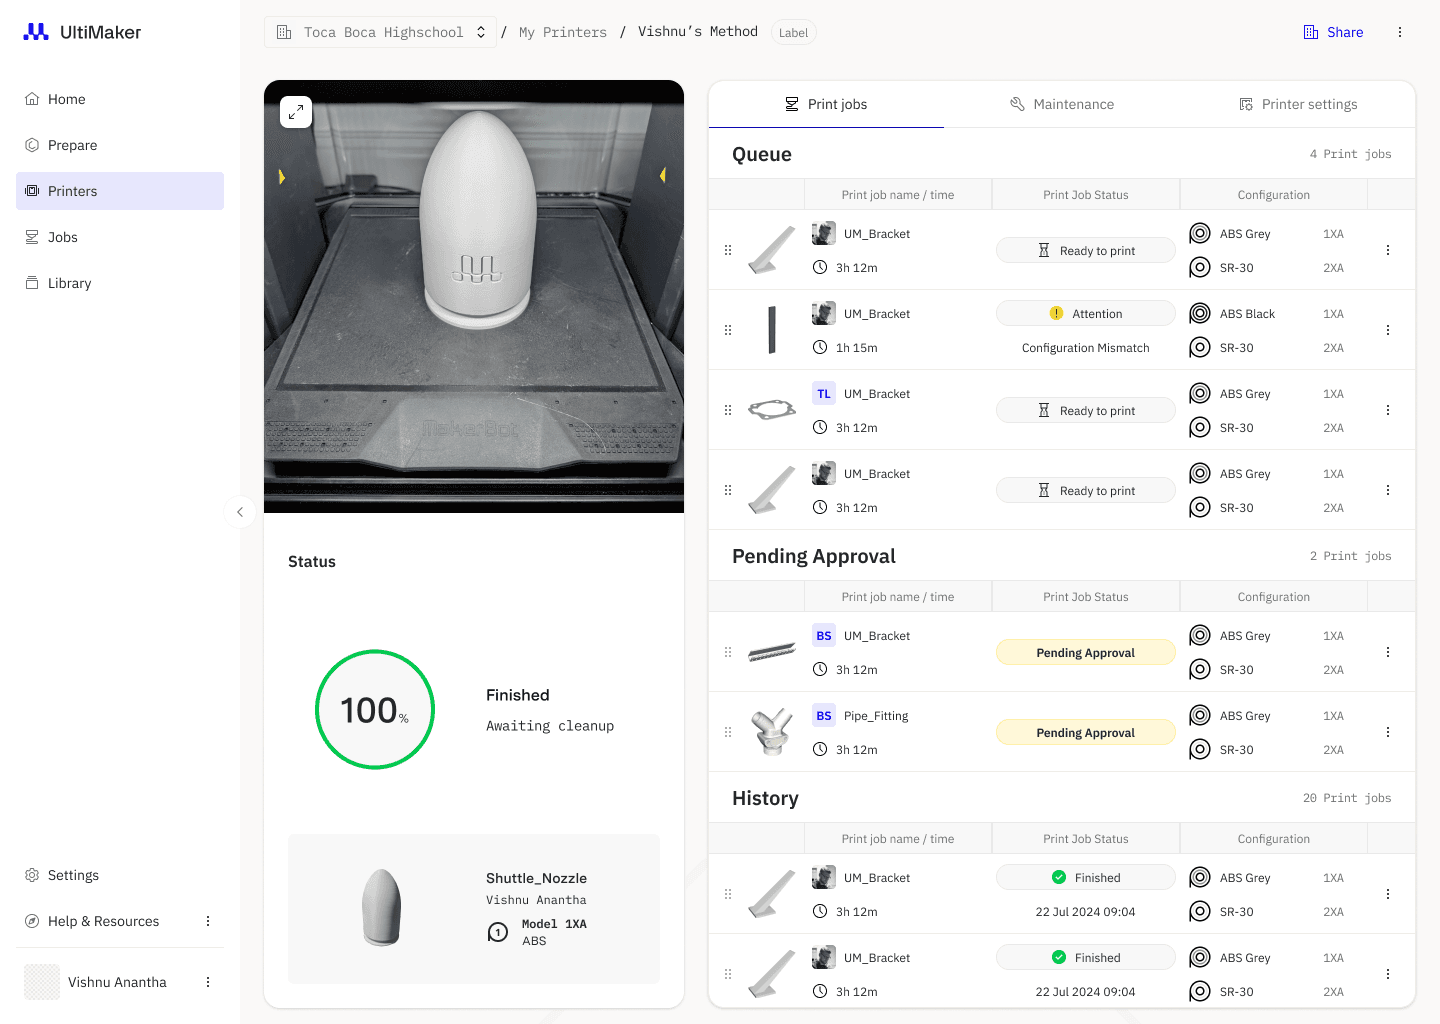The width and height of the screenshot is (1440, 1024).
Task: Click Configuration Mismatch text
Action: click(x=1086, y=348)
